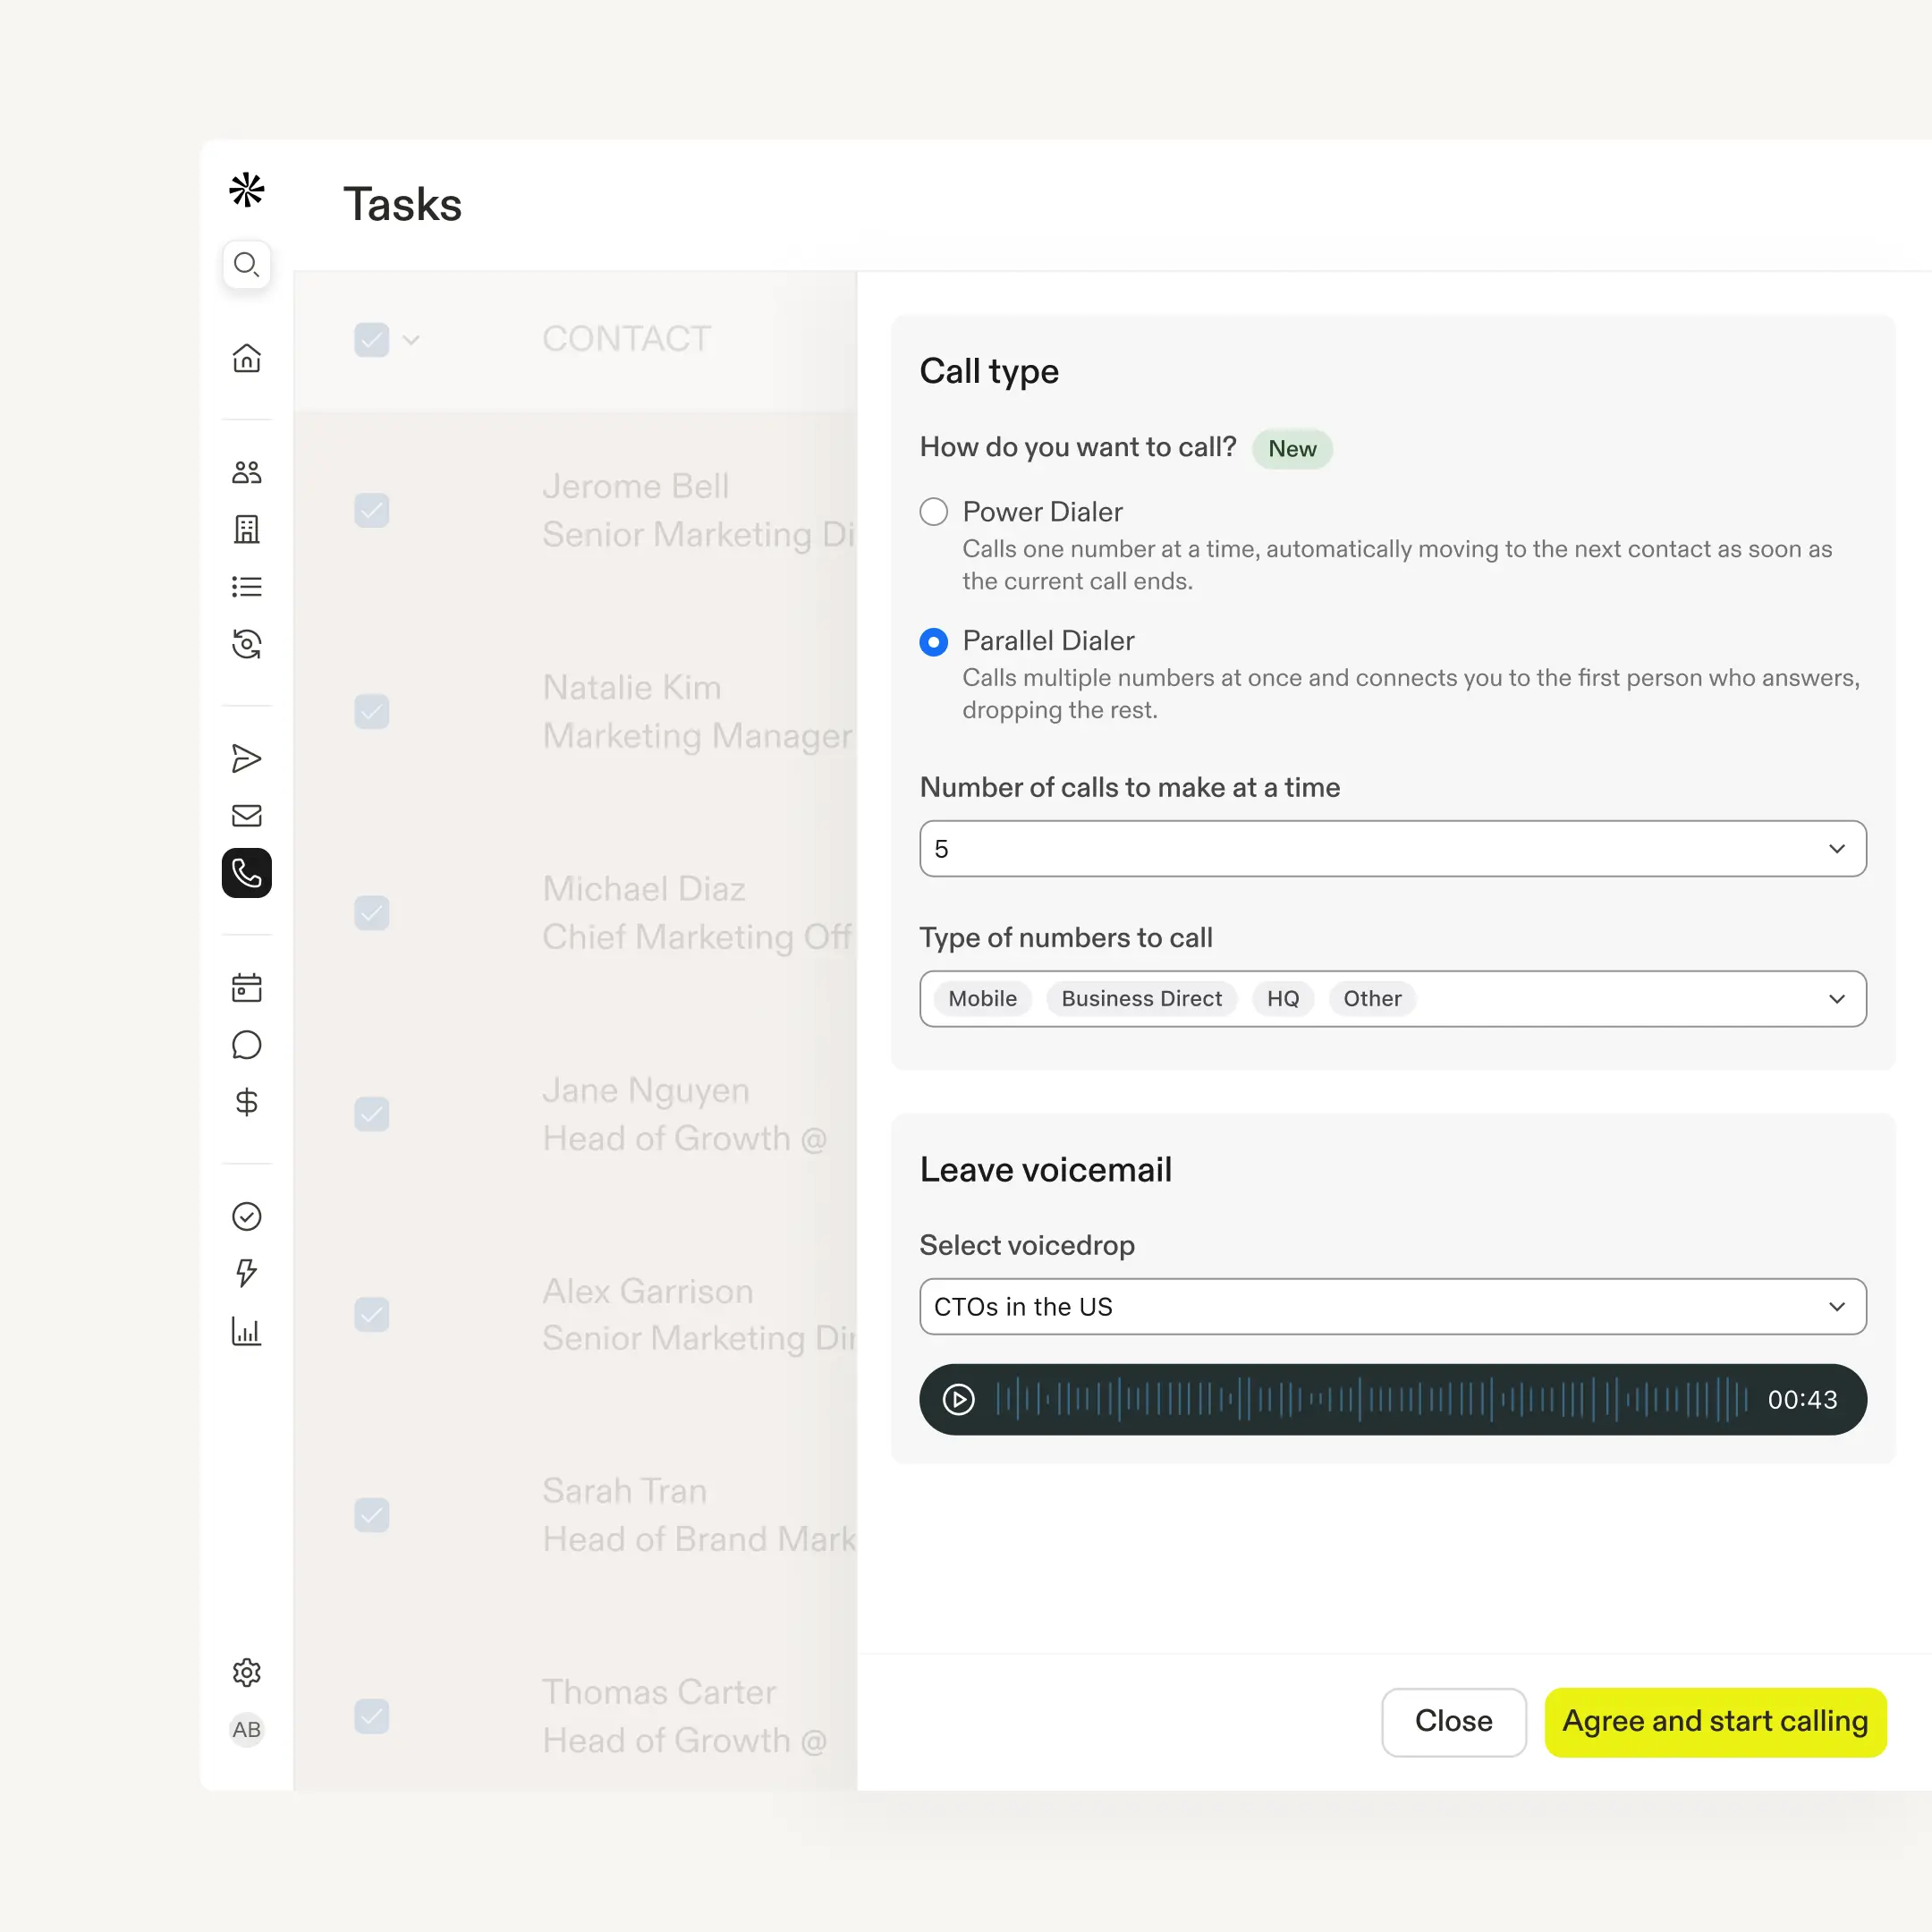
Task: Open the lightning automations icon
Action: pyautogui.click(x=246, y=1273)
